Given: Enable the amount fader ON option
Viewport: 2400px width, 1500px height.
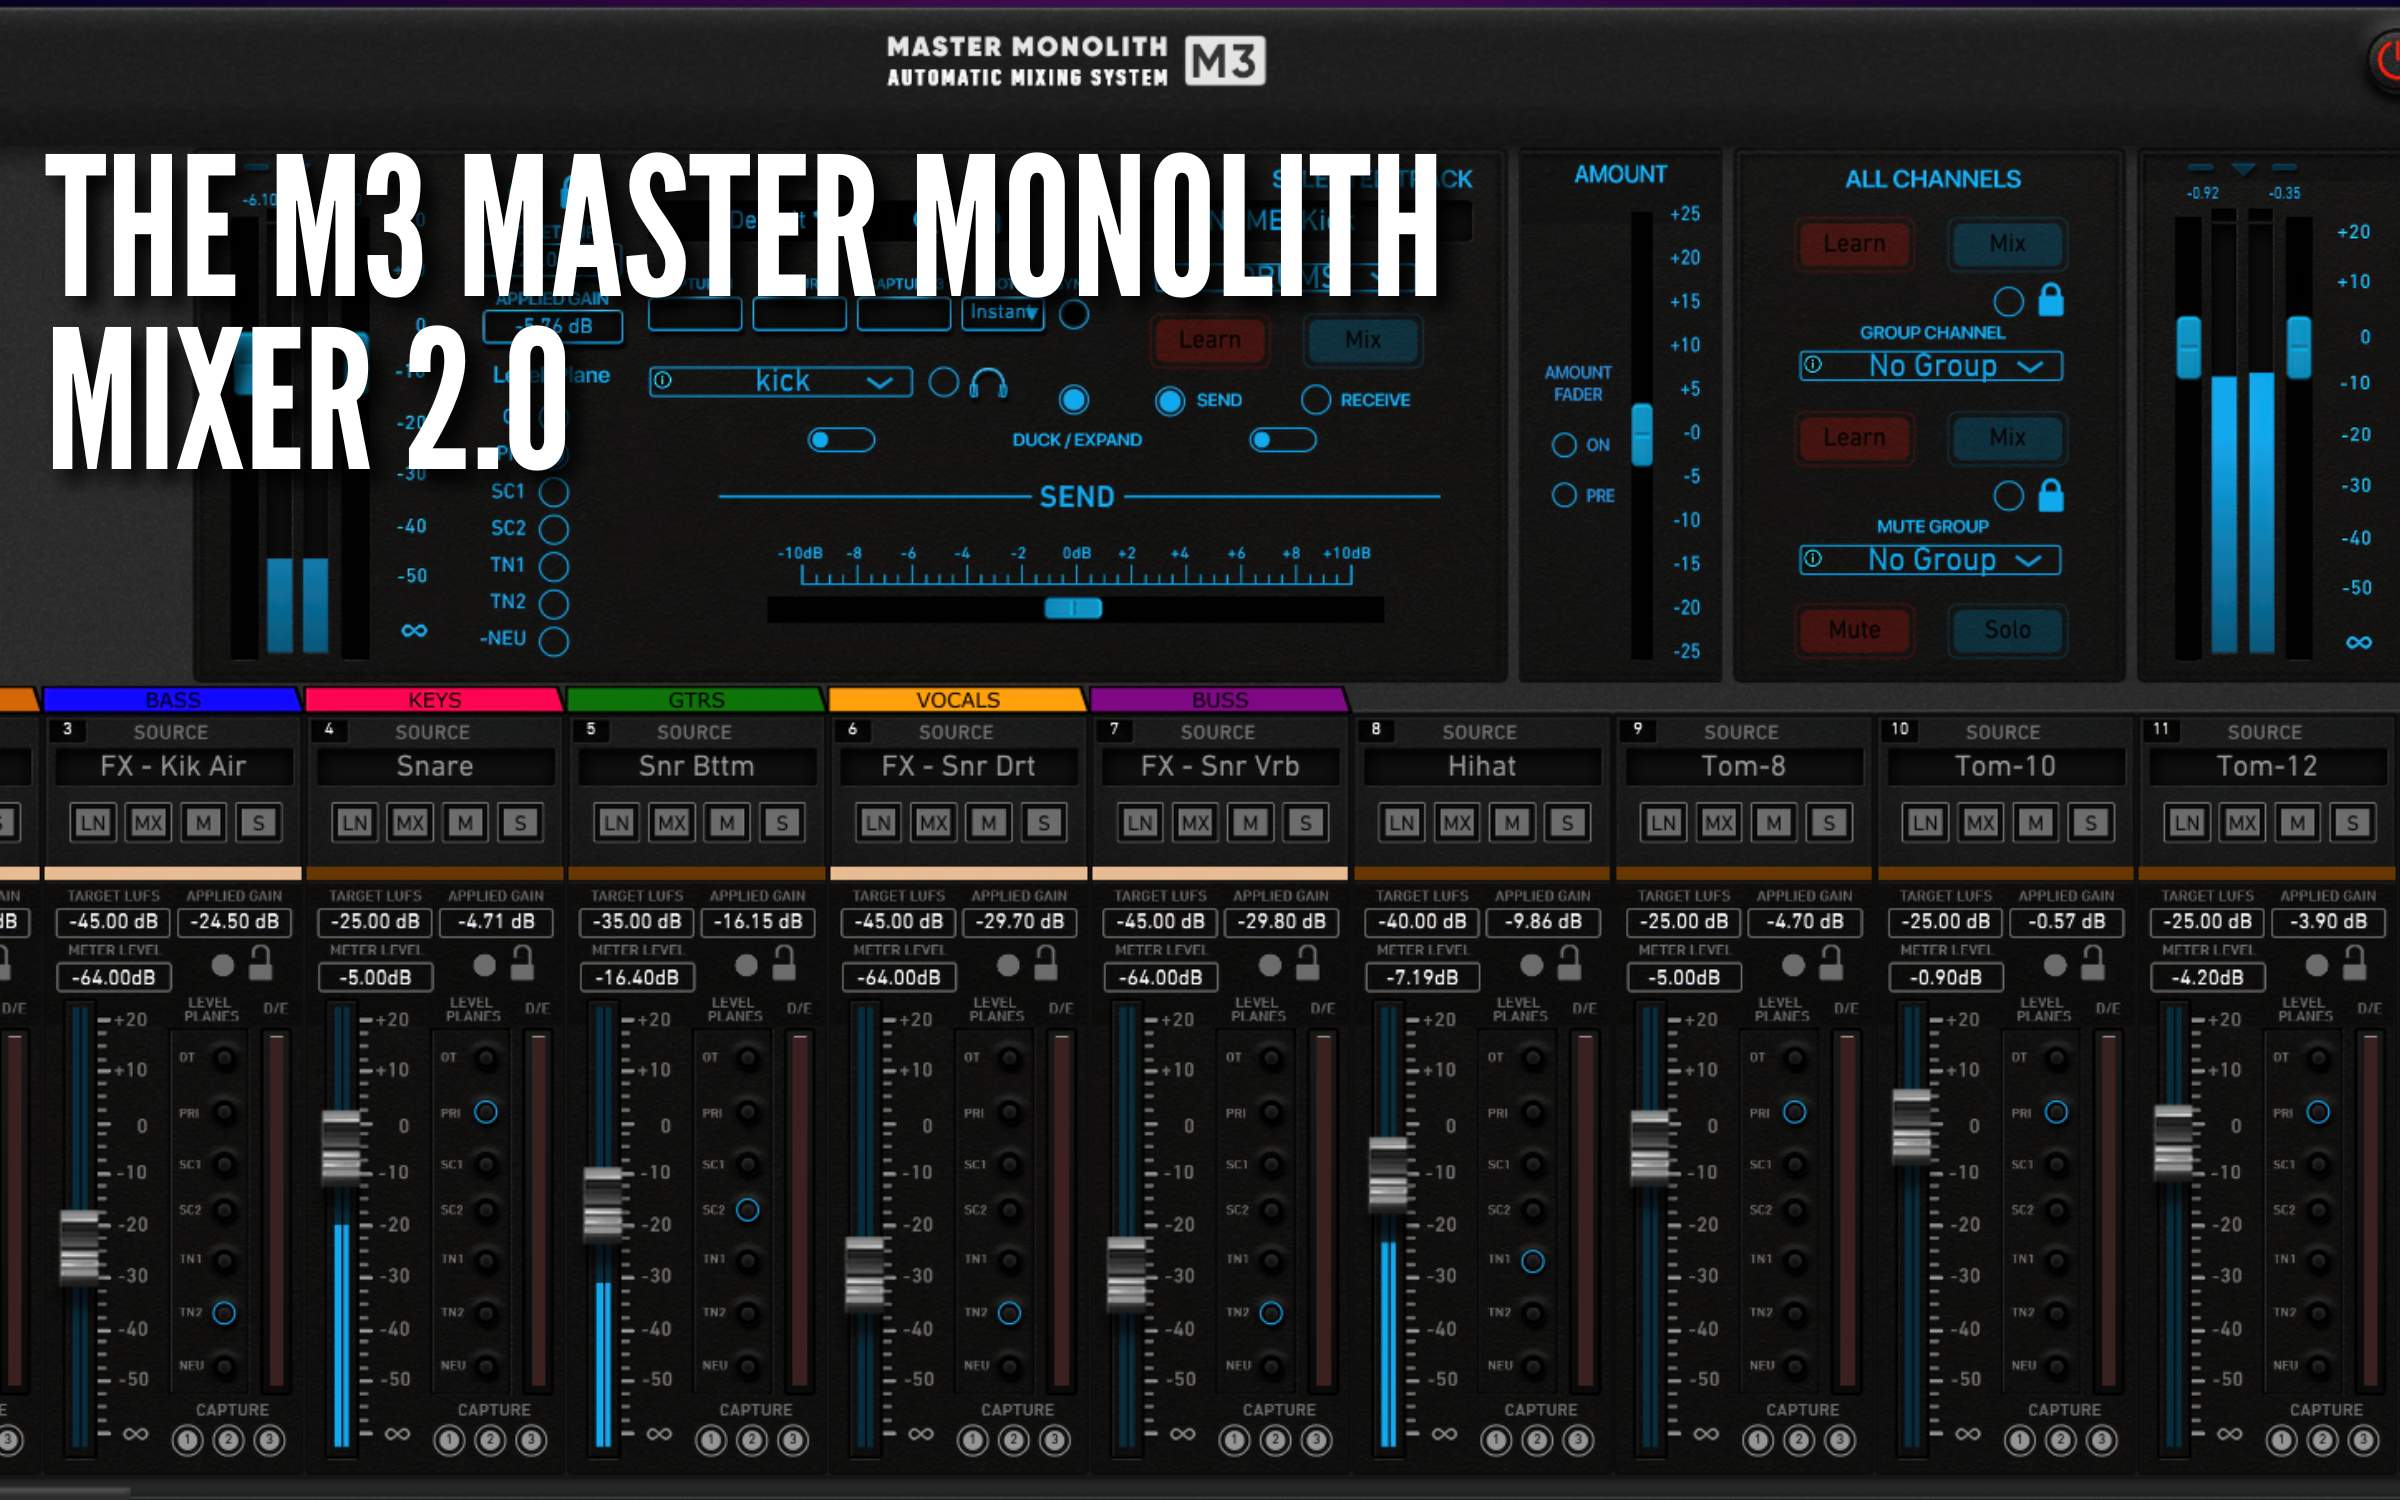Looking at the screenshot, I should pyautogui.click(x=1563, y=445).
